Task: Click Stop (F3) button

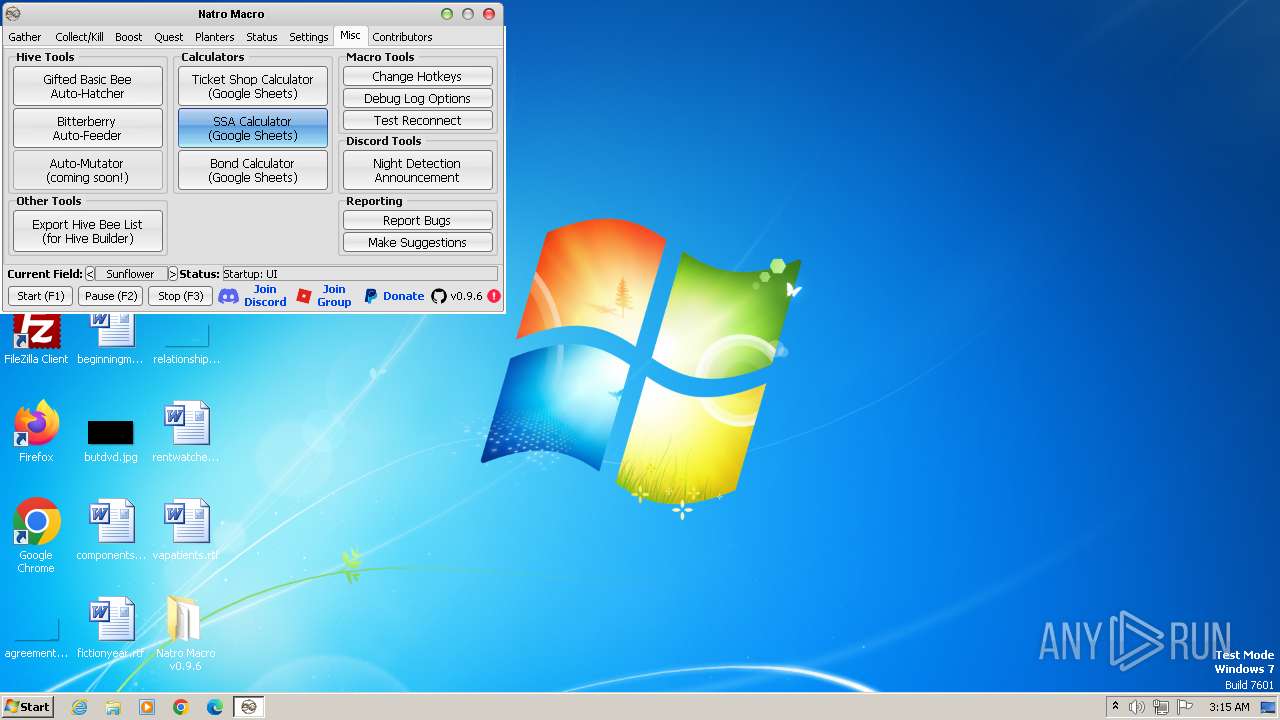Action: (x=181, y=296)
